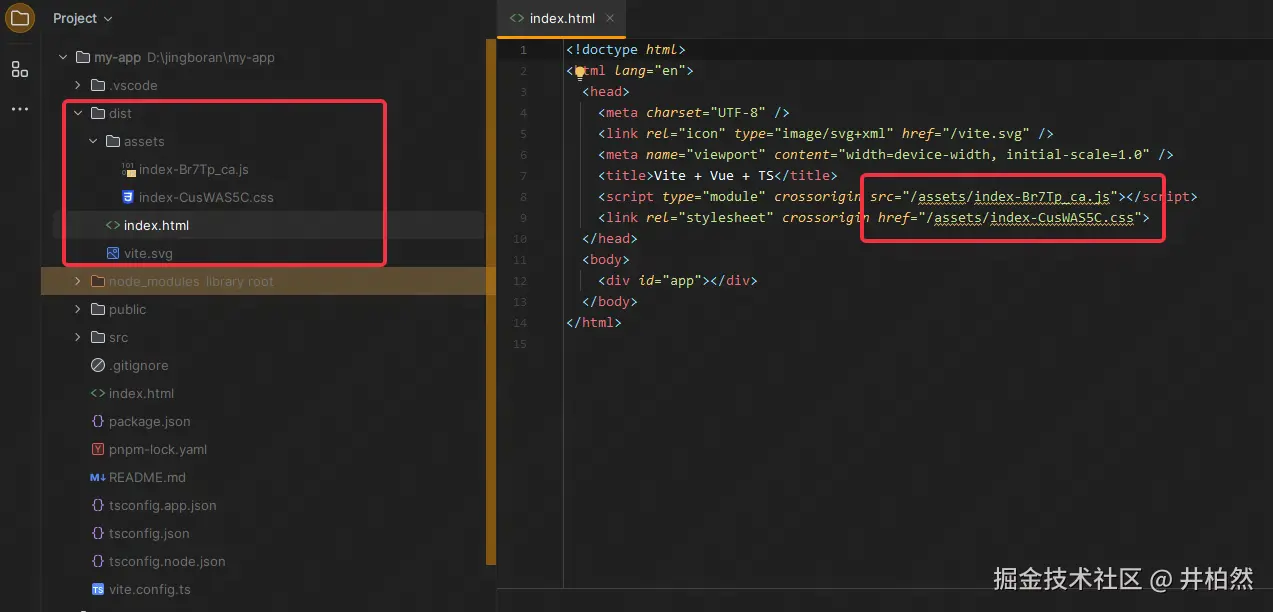This screenshot has width=1273, height=612.
Task: Click the node_modules folder icon
Action: (97, 281)
